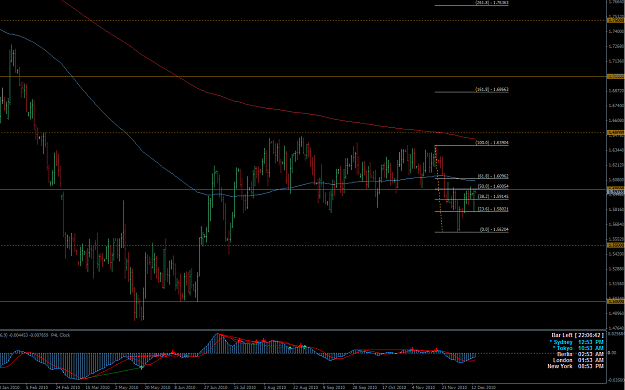The width and height of the screenshot is (625, 390).
Task: Click the 9 Sep 2010 date label
Action: point(334,387)
